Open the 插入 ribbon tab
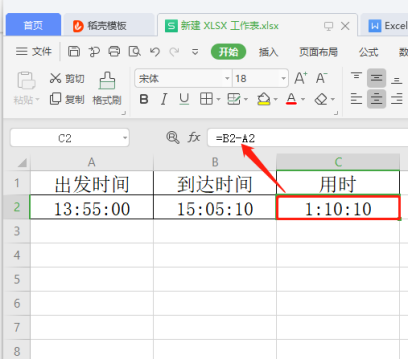Screen dimensions: 408x362 268,52
